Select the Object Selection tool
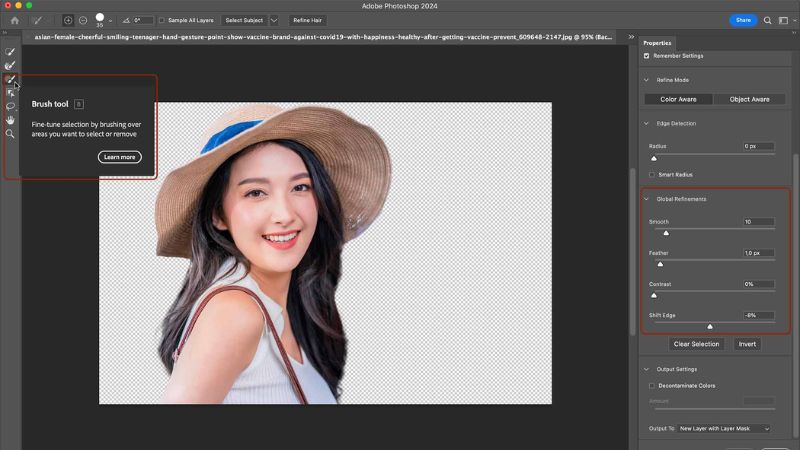Image resolution: width=800 pixels, height=450 pixels. [x=10, y=93]
